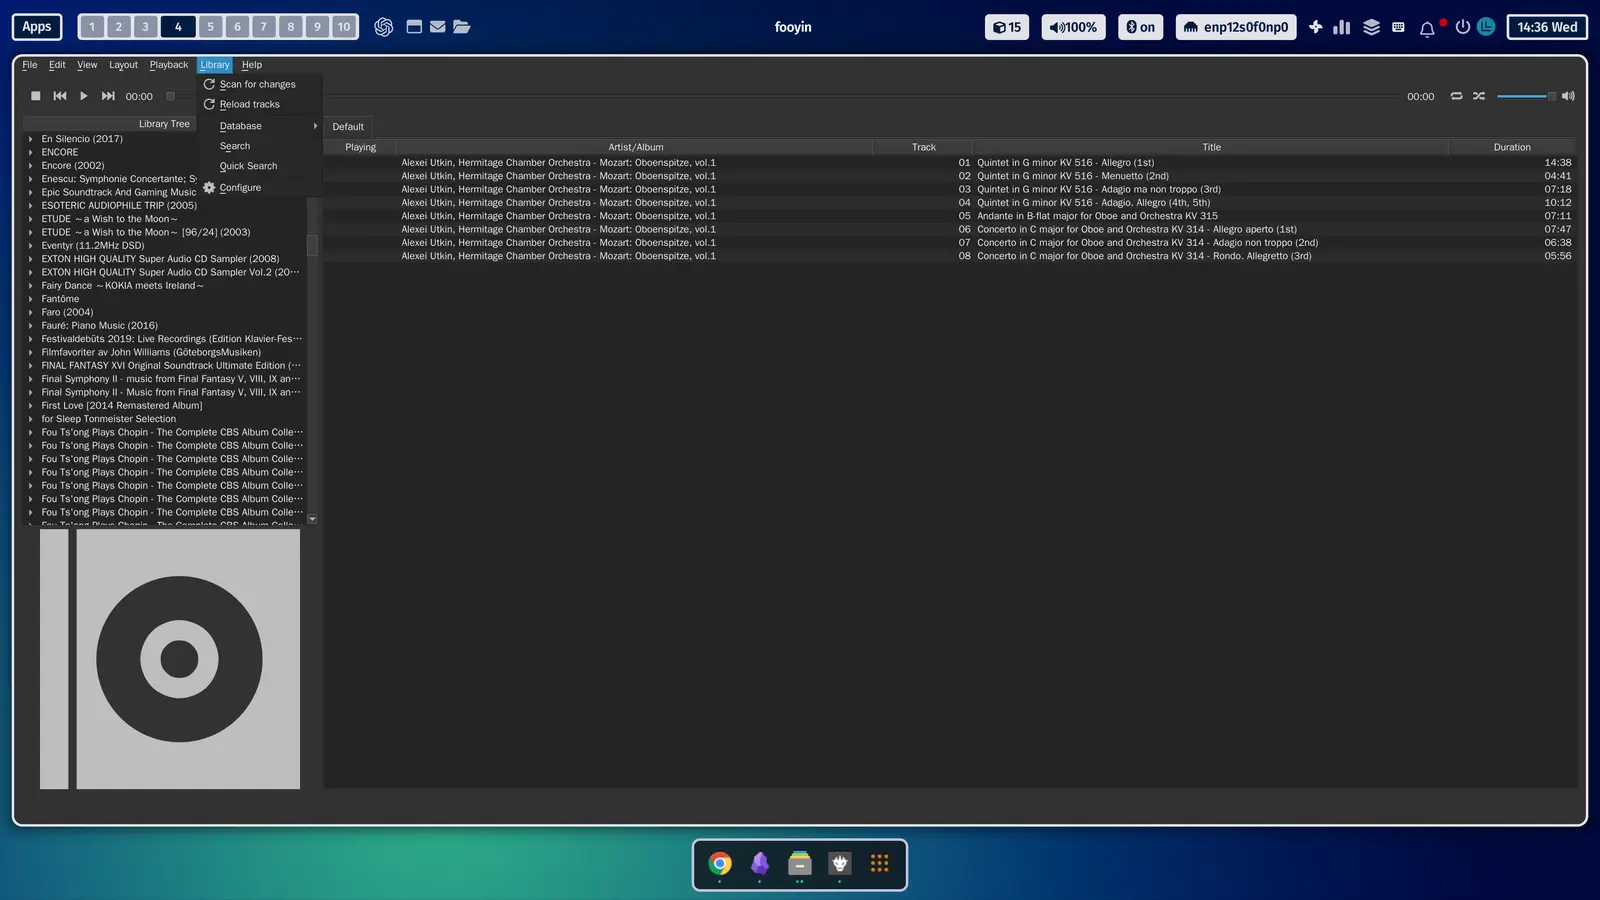Launch Chrome from the dock
The image size is (1600, 900).
tap(720, 863)
